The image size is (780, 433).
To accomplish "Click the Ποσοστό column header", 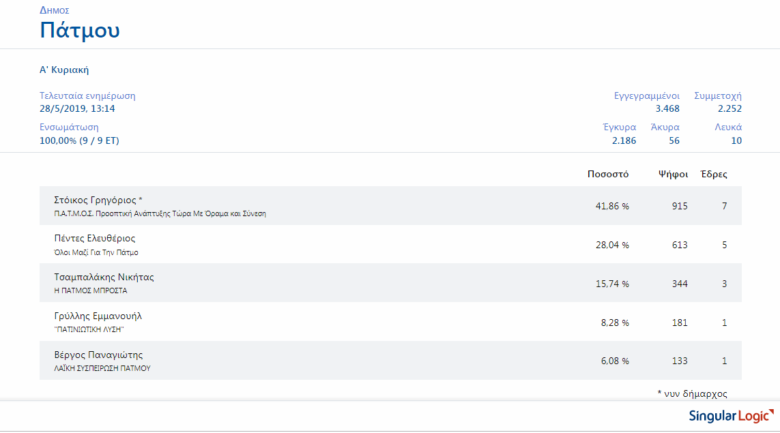I will pos(607,174).
